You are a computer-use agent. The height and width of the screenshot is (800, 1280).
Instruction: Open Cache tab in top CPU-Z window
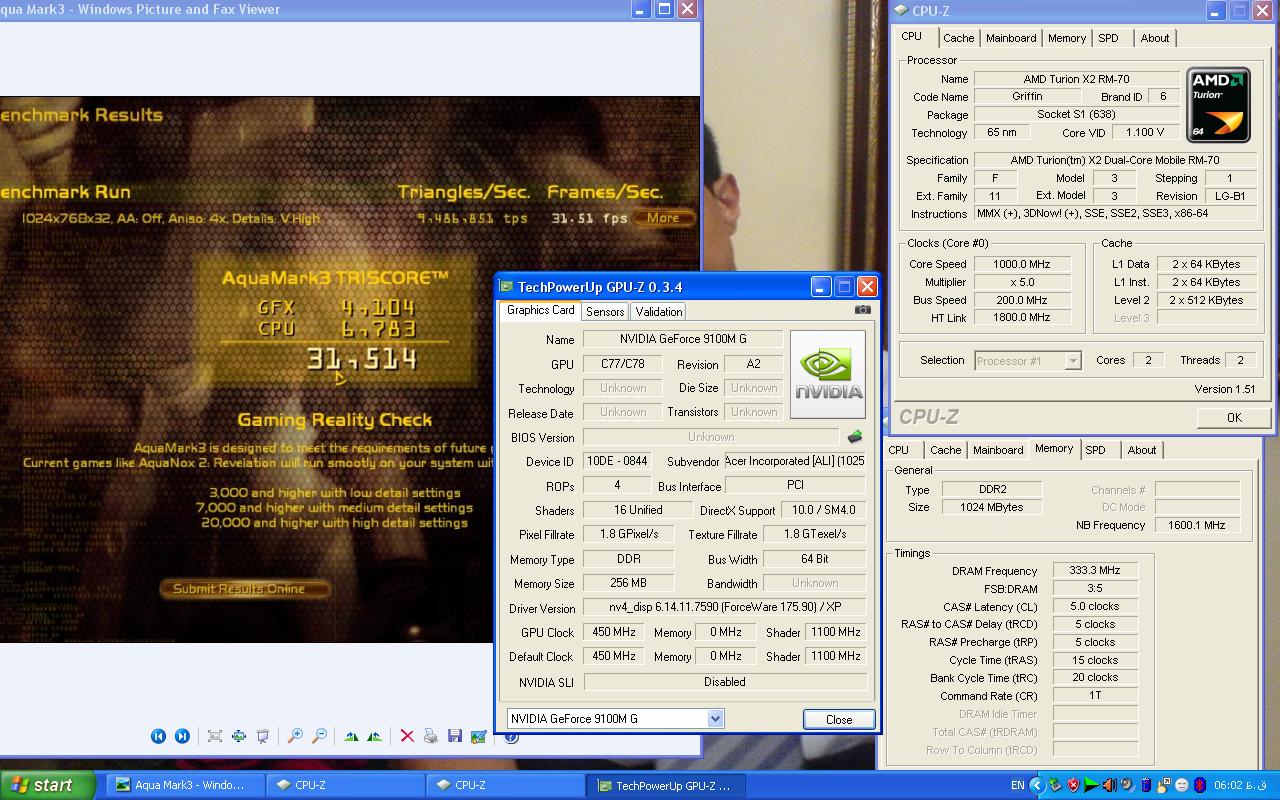click(958, 38)
